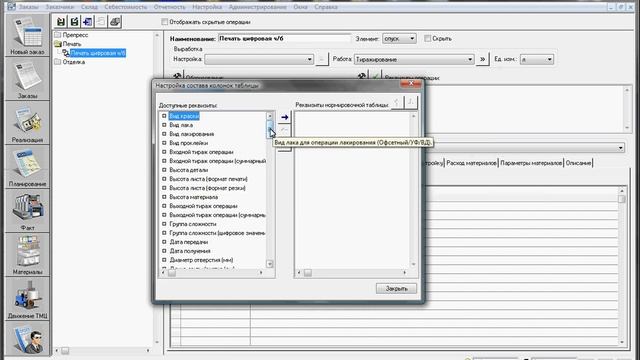The width and height of the screenshot is (640, 360).
Task: Switch to the Параметры материалов tab
Action: (x=531, y=163)
